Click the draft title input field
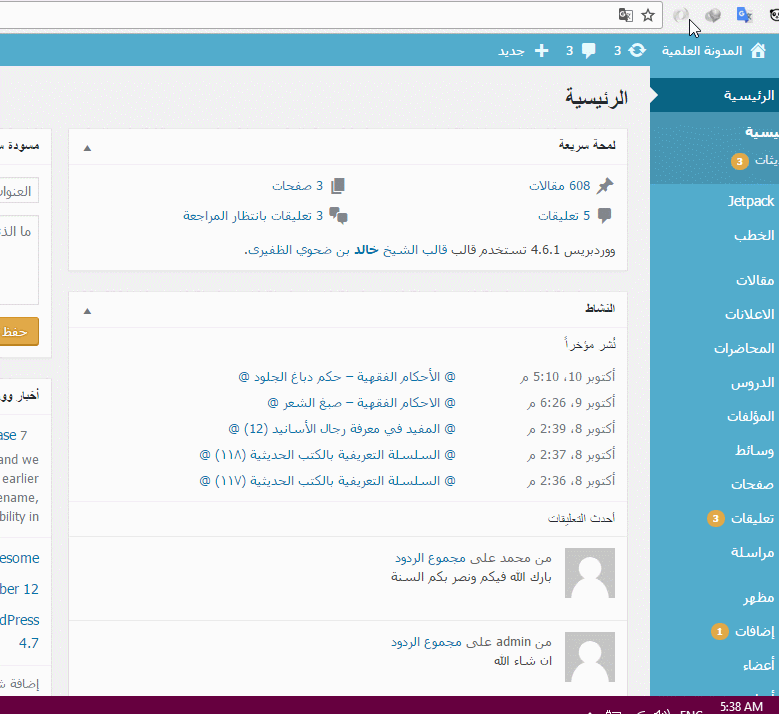The width and height of the screenshot is (779, 714). tap(20, 190)
